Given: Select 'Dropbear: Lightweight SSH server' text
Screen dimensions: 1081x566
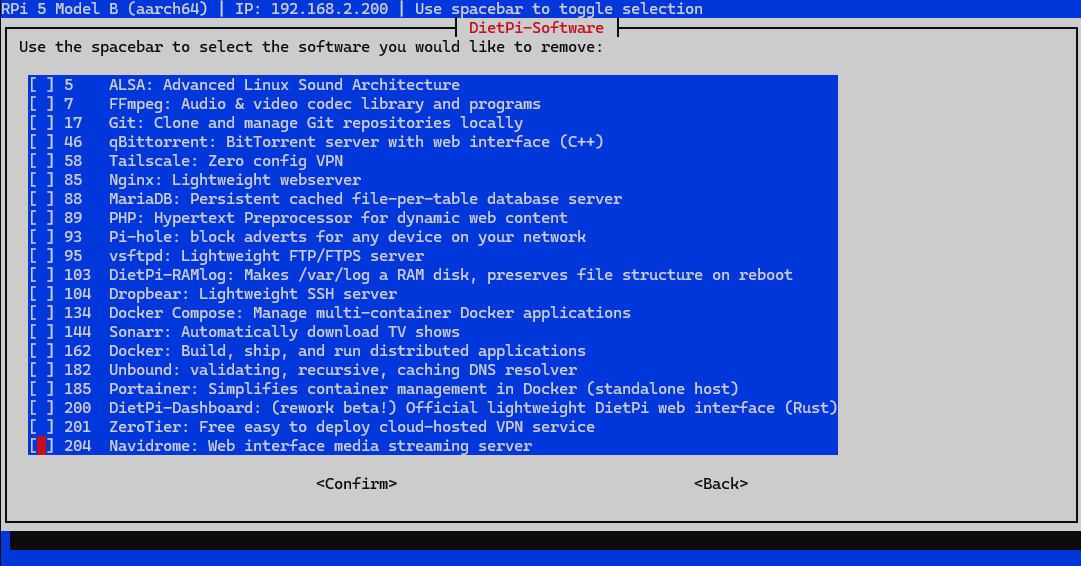Looking at the screenshot, I should click(x=252, y=294).
